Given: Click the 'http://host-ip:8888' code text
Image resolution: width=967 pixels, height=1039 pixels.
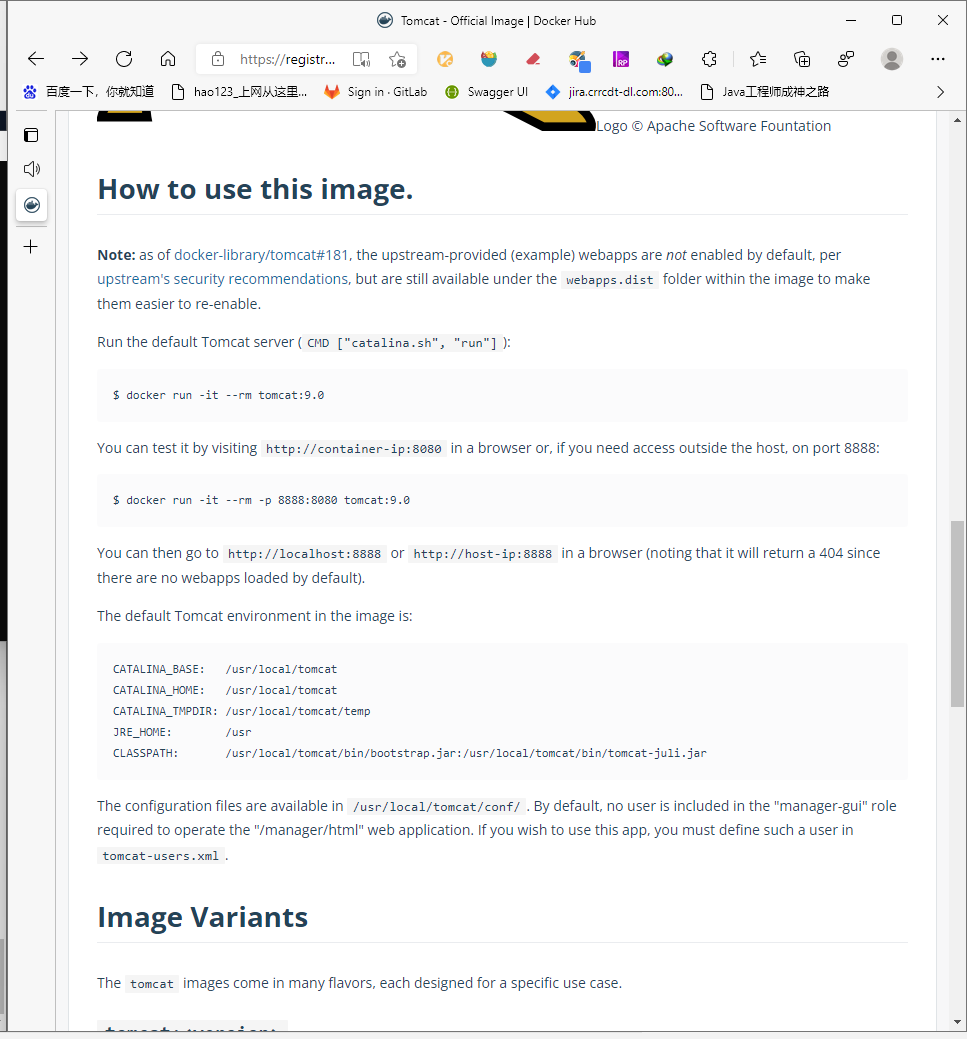Looking at the screenshot, I should [x=482, y=554].
